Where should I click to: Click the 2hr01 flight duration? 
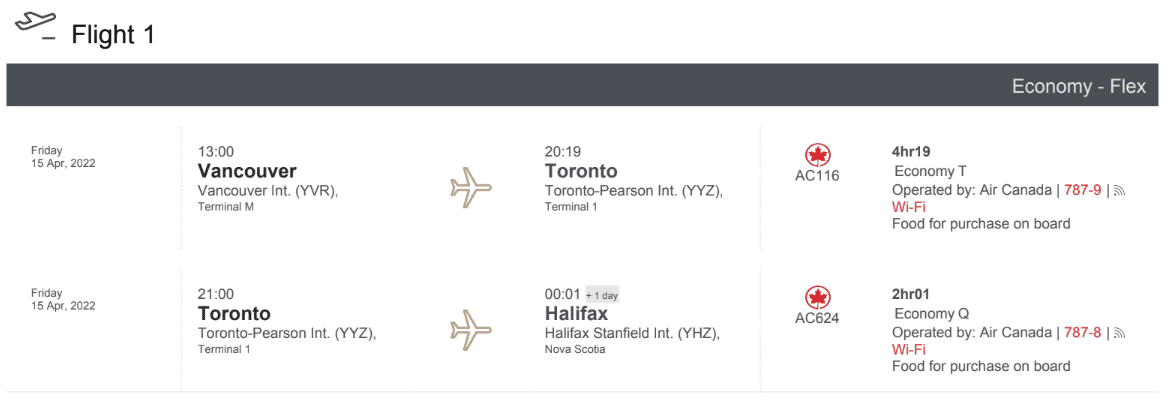[x=911, y=294]
